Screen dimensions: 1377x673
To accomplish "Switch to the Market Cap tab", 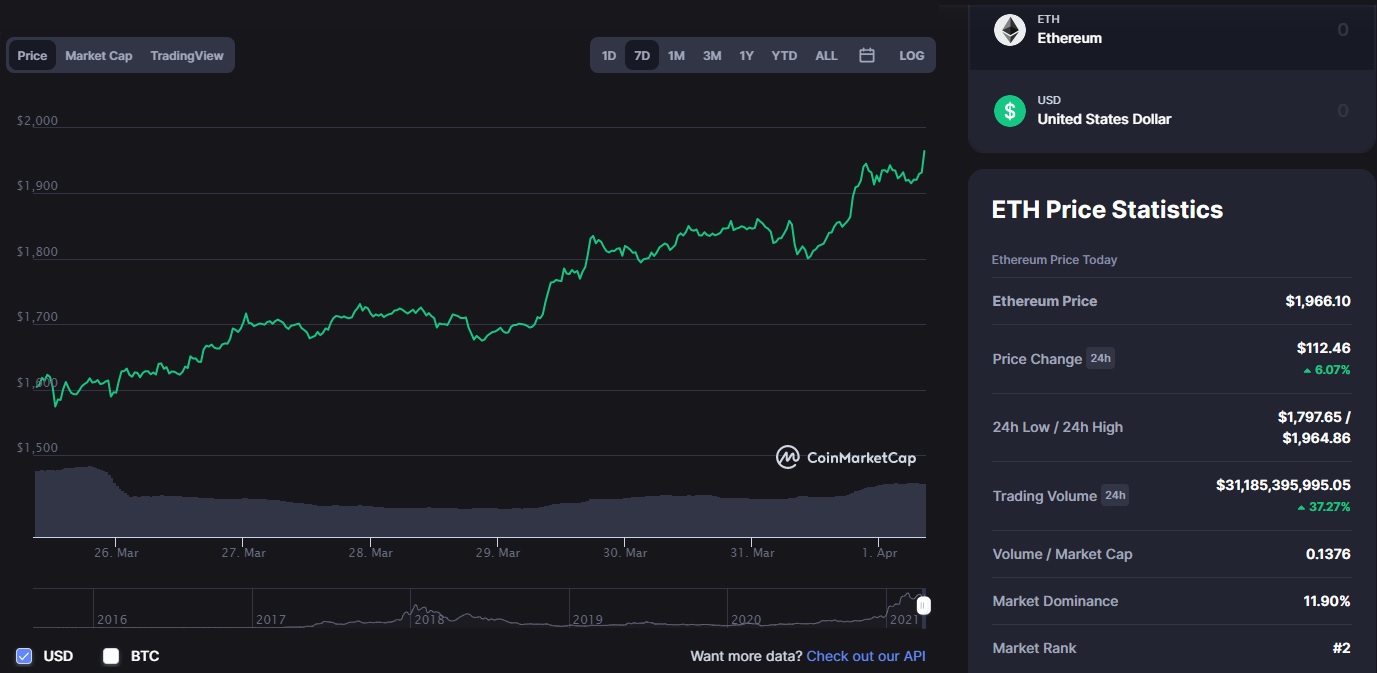I will pos(99,56).
